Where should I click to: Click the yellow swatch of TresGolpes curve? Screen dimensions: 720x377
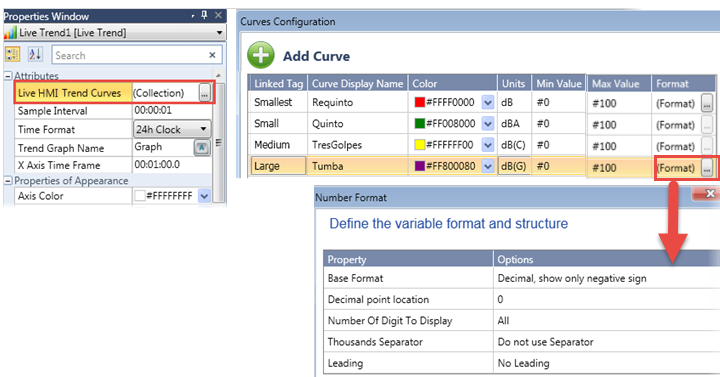420,145
